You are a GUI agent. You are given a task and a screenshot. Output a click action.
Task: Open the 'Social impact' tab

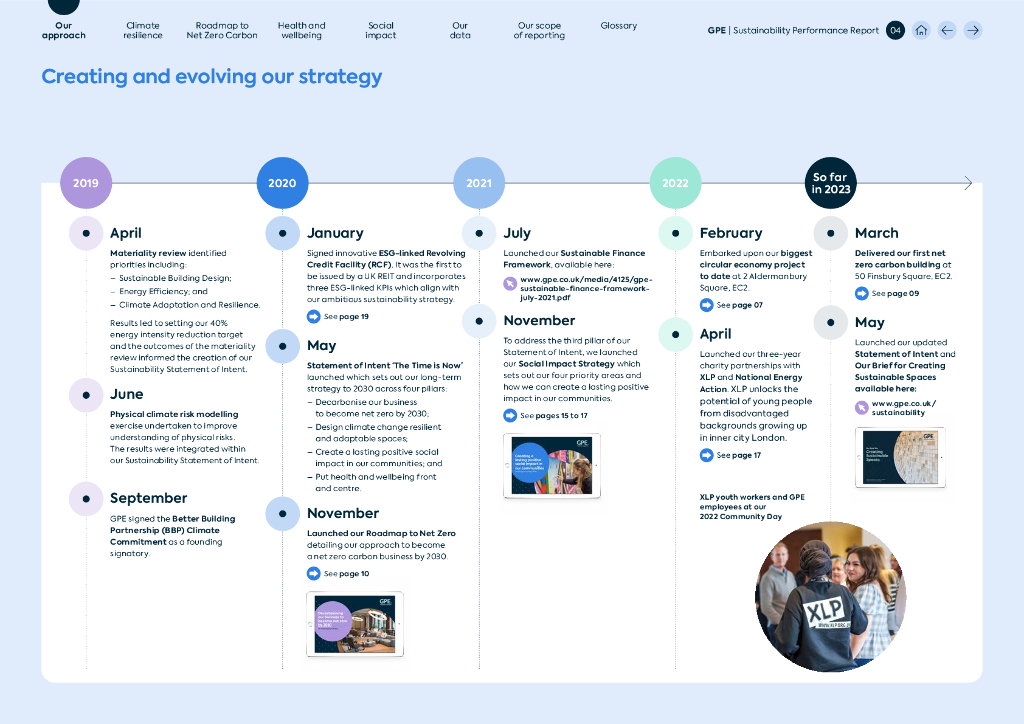click(381, 30)
